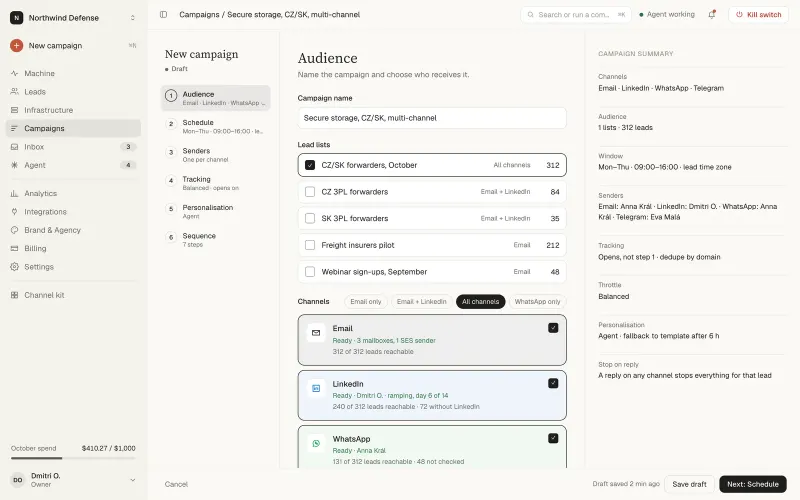Click the Northwind Defense workspace logo
Image resolution: width=800 pixels, height=500 pixels.
click(x=16, y=18)
